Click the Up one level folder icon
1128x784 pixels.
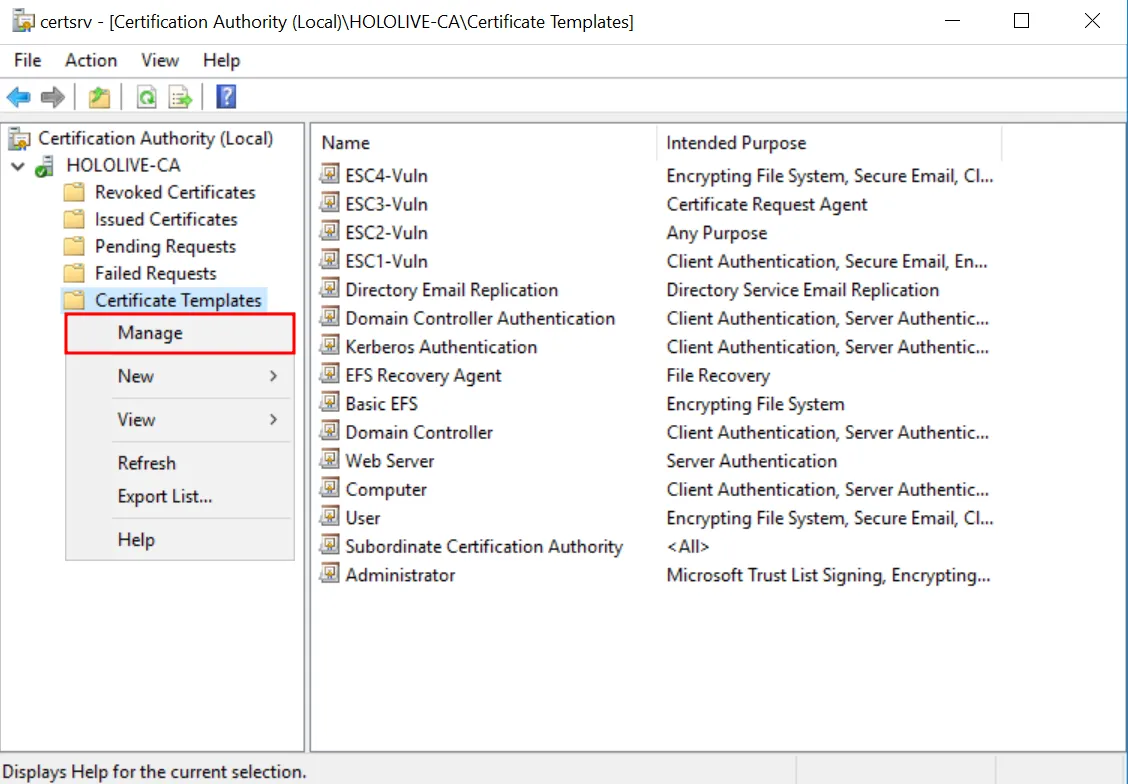[x=99, y=97]
